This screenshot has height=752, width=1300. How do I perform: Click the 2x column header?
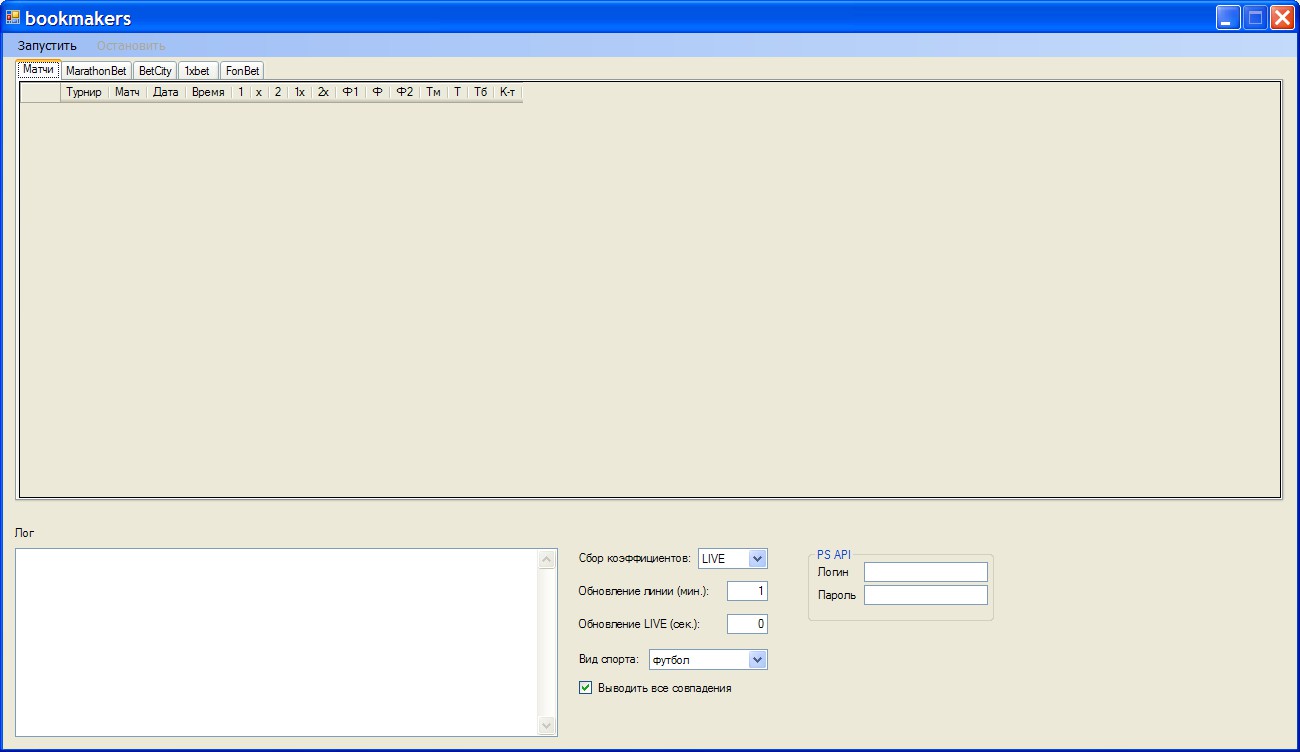323,92
